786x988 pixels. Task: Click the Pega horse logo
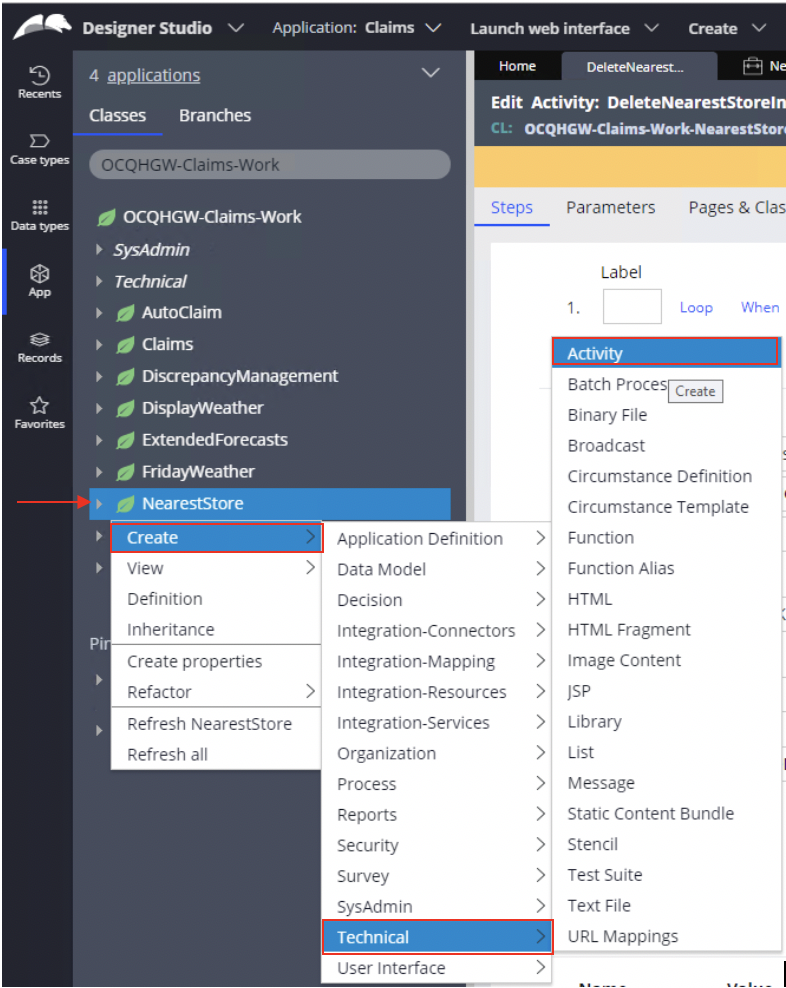[x=42, y=27]
